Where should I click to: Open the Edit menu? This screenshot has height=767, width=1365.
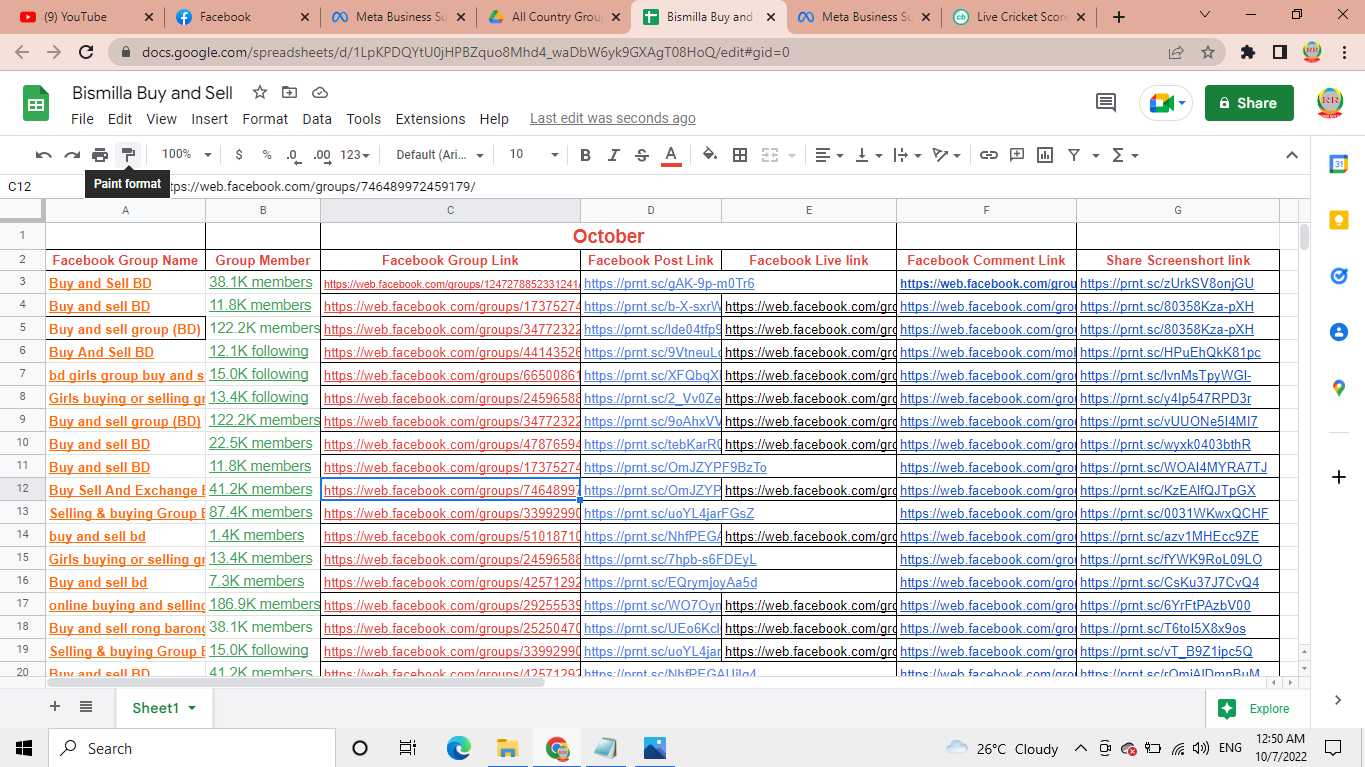click(x=120, y=118)
